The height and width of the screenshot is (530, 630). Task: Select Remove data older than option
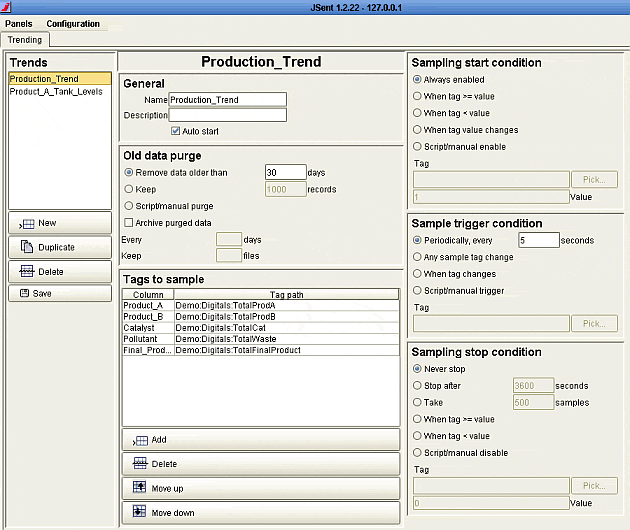129,172
